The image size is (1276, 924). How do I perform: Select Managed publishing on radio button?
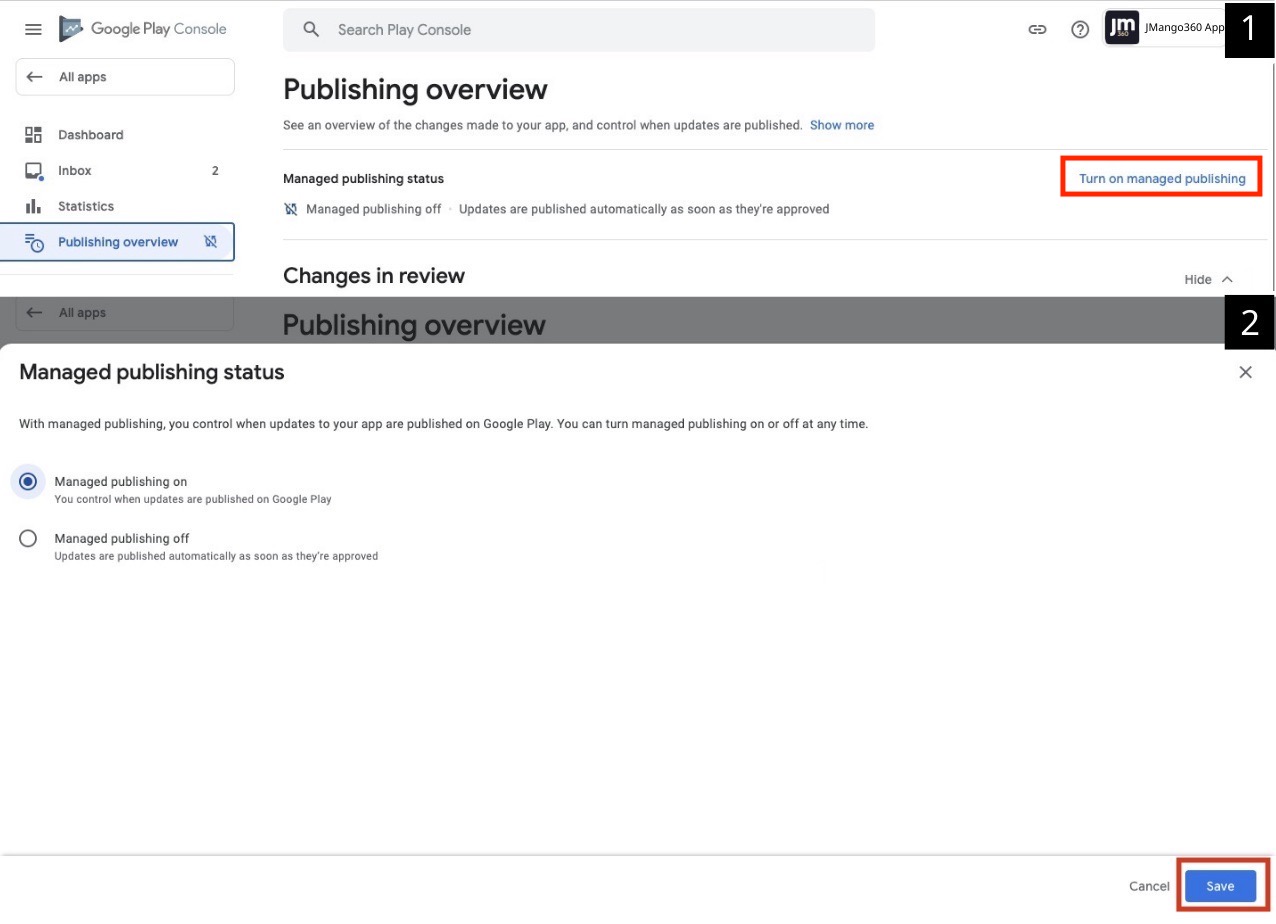coord(28,481)
